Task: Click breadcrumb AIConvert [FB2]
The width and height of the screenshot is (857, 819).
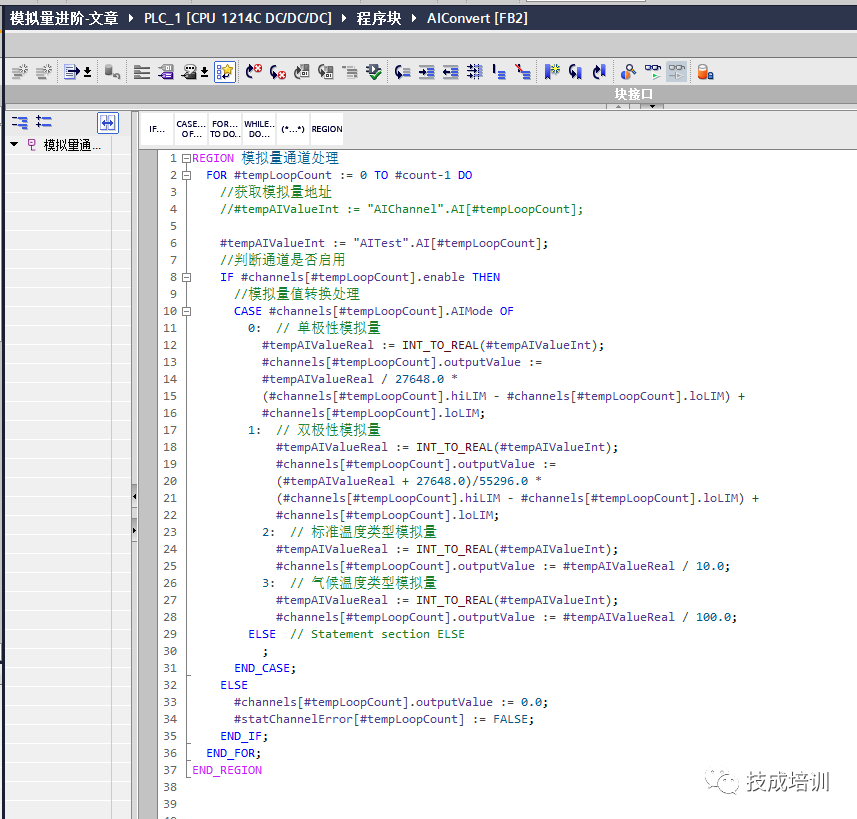Action: [x=477, y=18]
